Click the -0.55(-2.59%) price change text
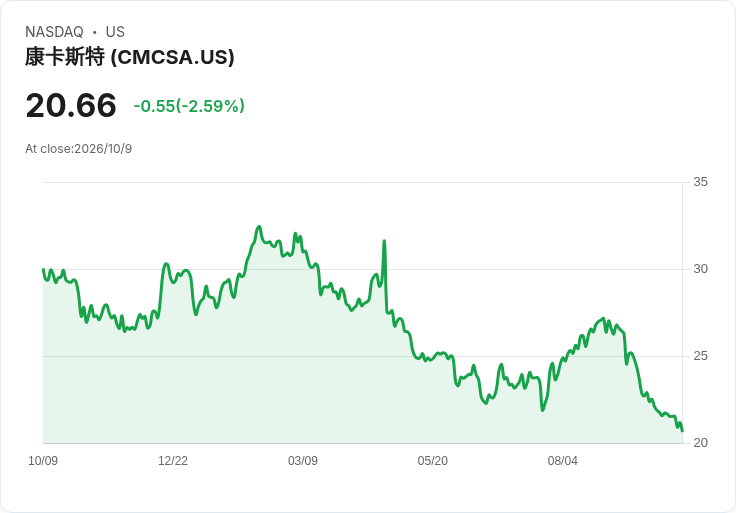 click(189, 106)
